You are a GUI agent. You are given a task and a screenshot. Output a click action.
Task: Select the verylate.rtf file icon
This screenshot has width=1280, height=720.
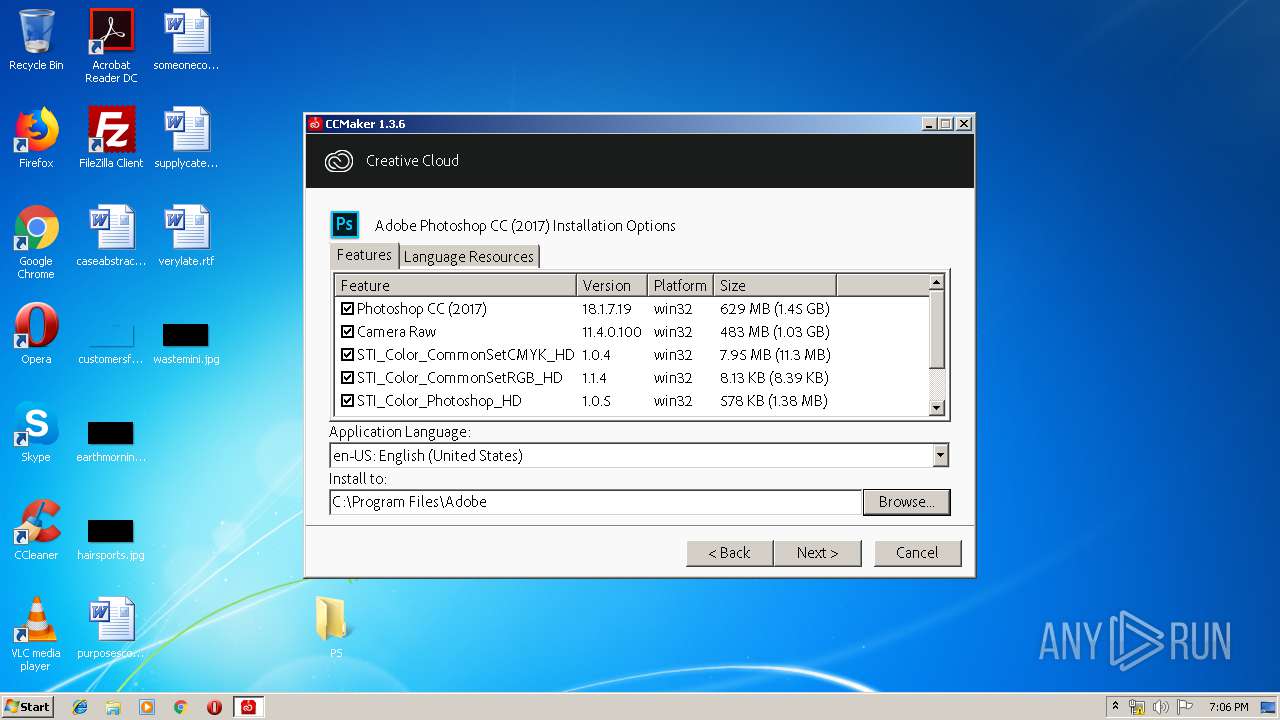[186, 236]
